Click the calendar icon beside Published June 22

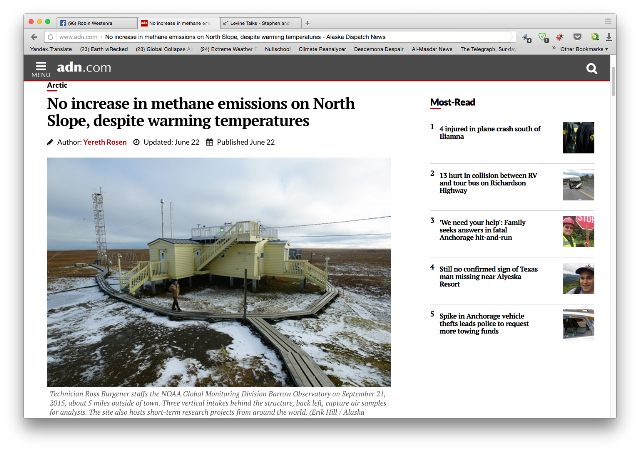[209, 142]
